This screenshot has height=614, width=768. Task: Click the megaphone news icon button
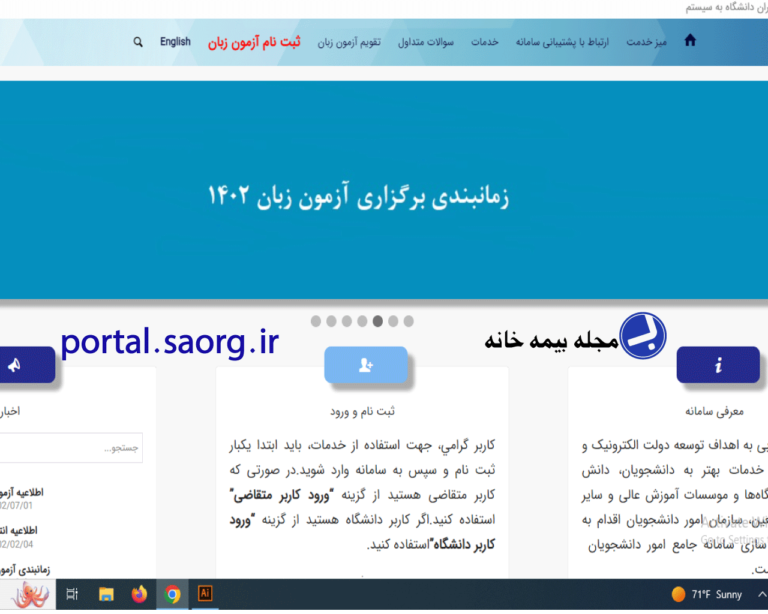(x=27, y=365)
